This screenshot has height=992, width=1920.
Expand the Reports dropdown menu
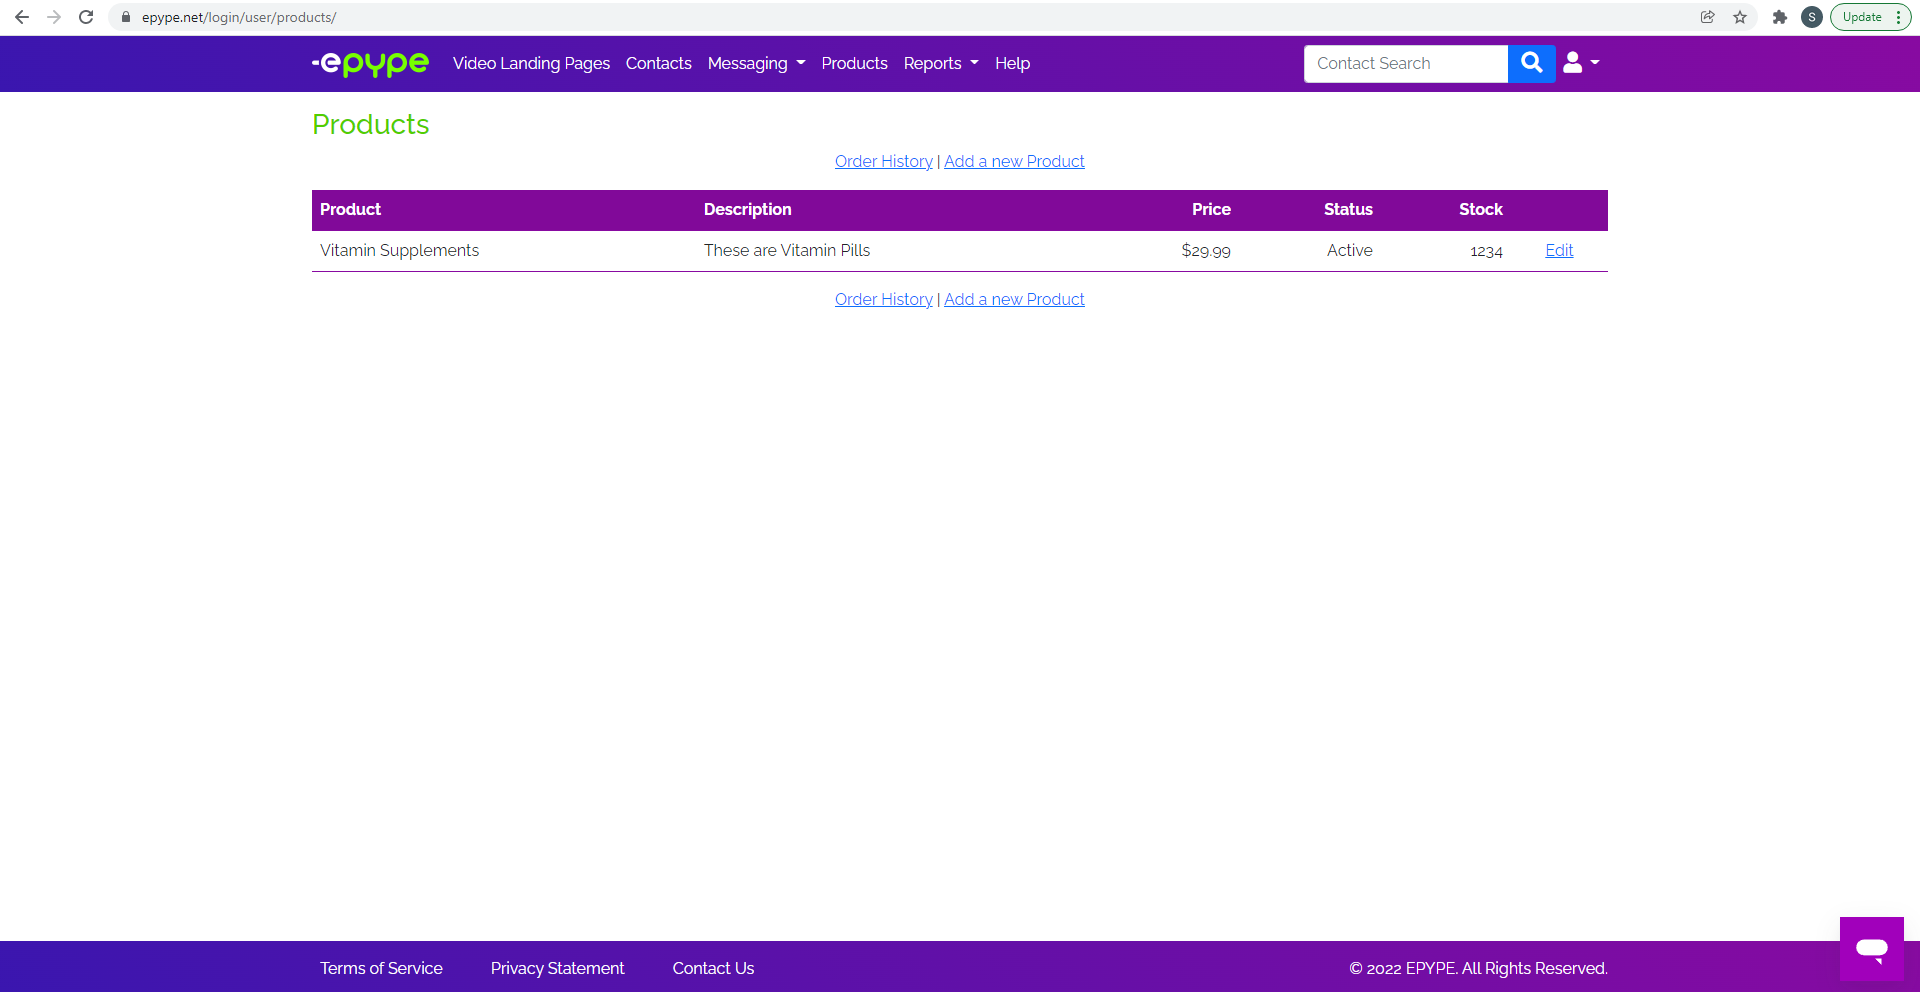click(941, 63)
